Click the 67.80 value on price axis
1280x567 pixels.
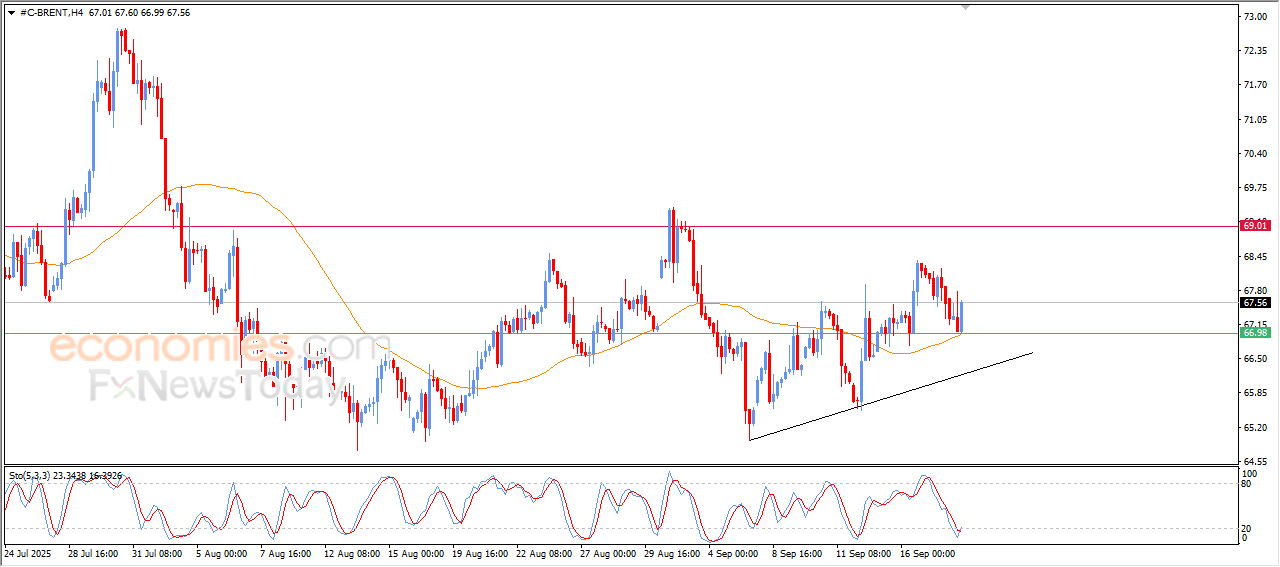pos(1256,291)
